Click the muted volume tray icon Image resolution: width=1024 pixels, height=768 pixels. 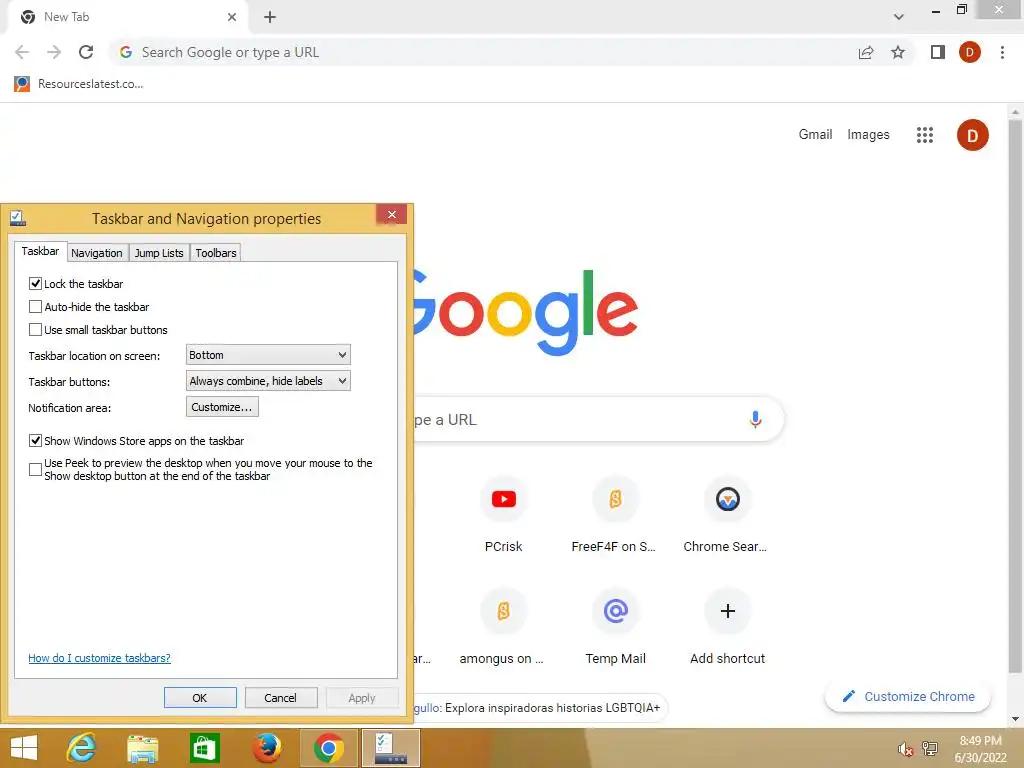(x=905, y=749)
